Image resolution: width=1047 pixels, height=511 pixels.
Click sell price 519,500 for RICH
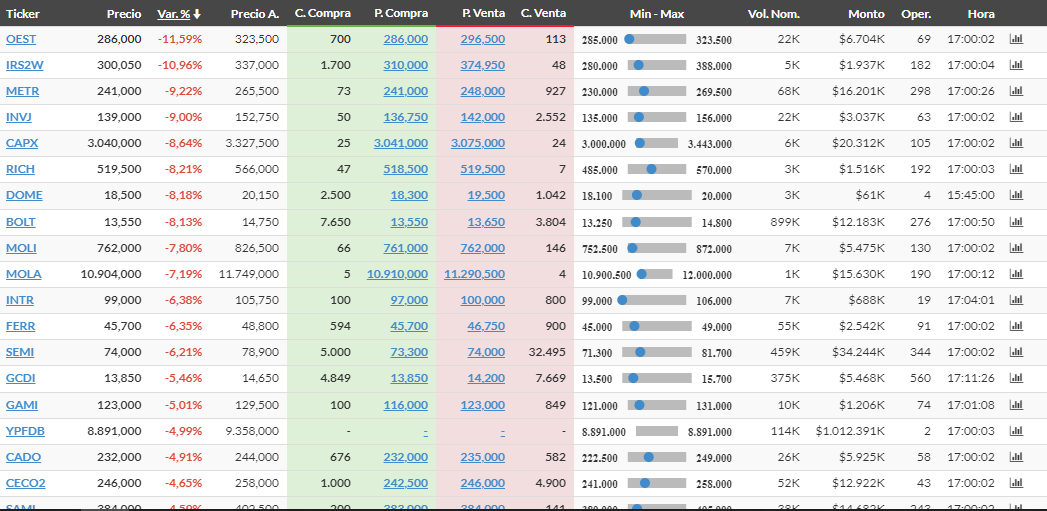point(483,170)
